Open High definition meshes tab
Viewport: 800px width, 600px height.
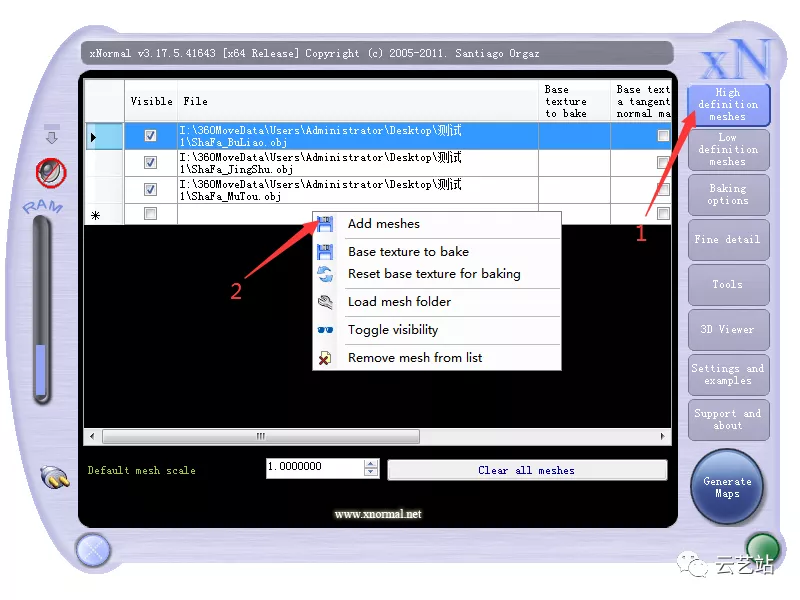pyautogui.click(x=728, y=105)
